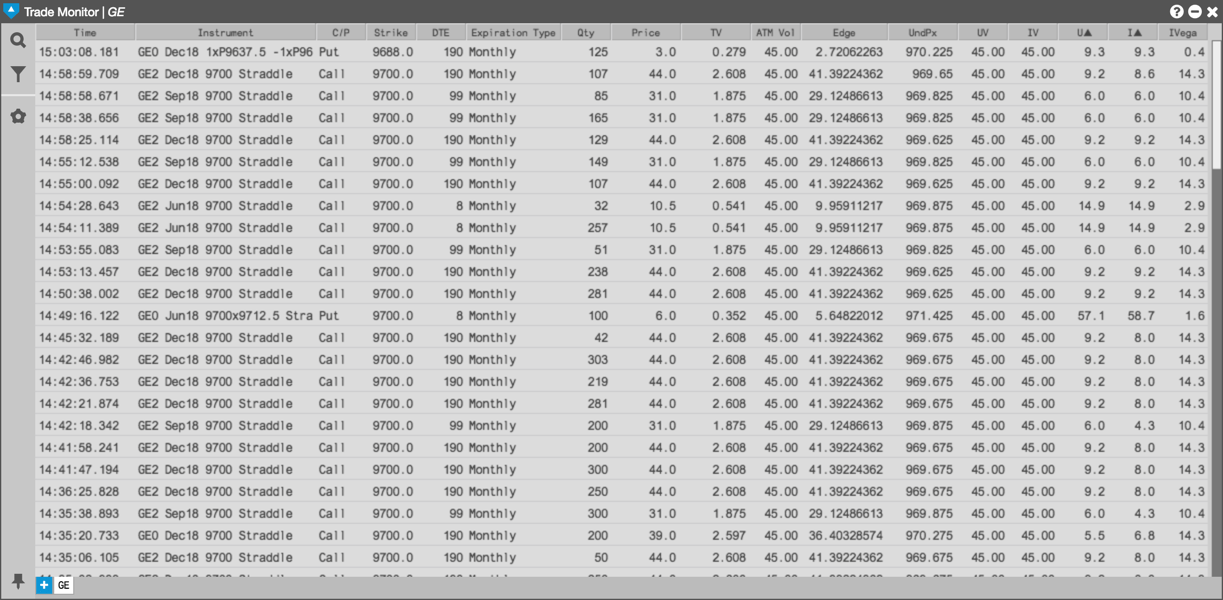Click the blue shield logo in title bar
Screen dimensions: 1223x600
(x=12, y=11)
